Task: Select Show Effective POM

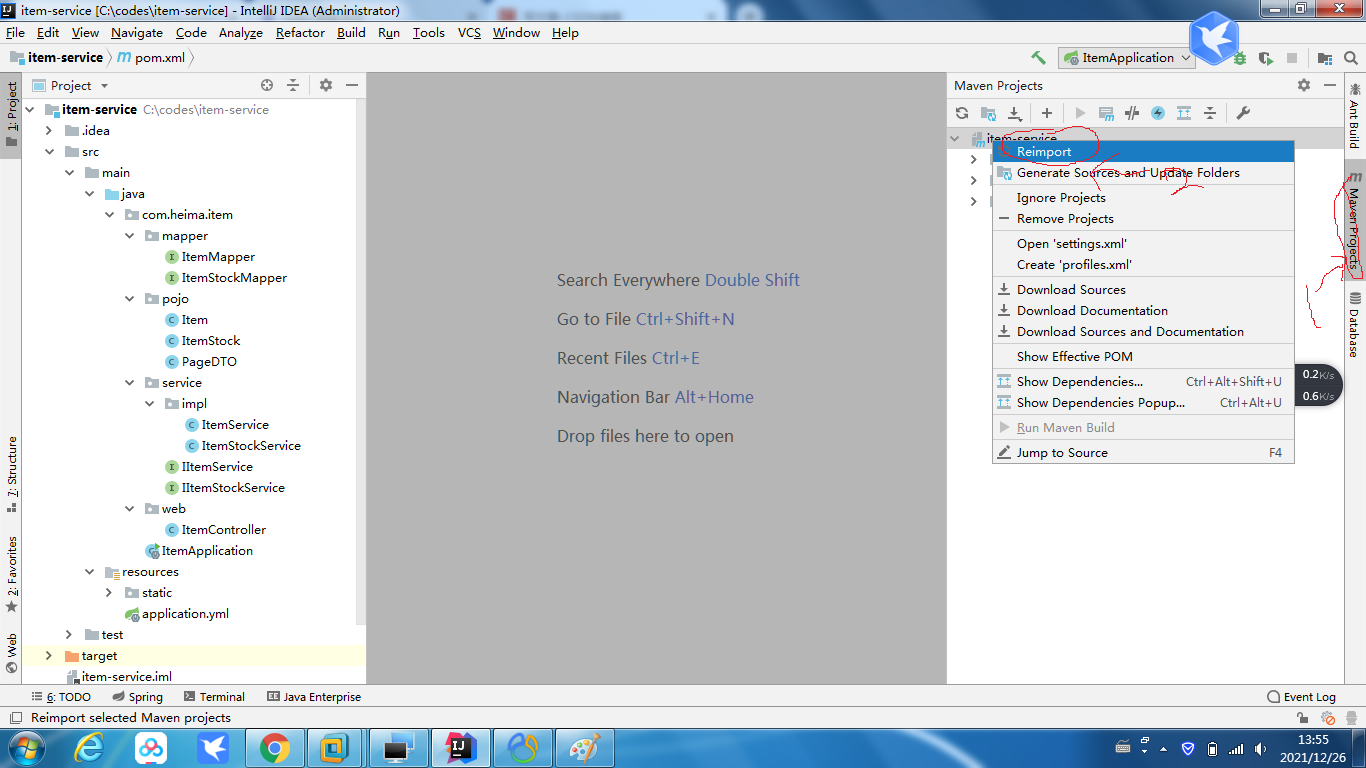Action: pyautogui.click(x=1143, y=357)
